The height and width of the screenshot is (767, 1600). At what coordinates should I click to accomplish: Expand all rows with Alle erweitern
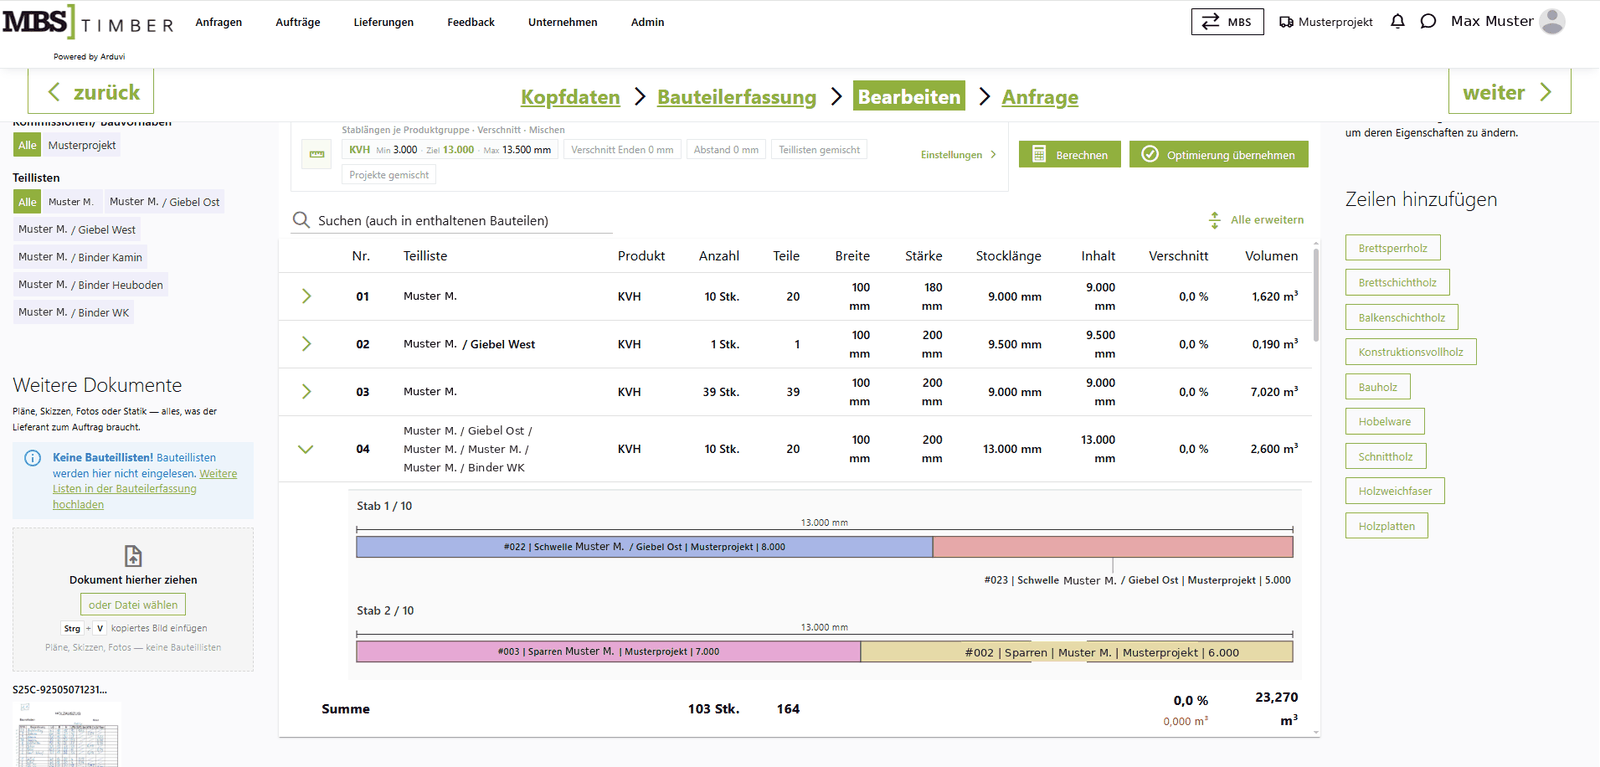coord(1256,220)
